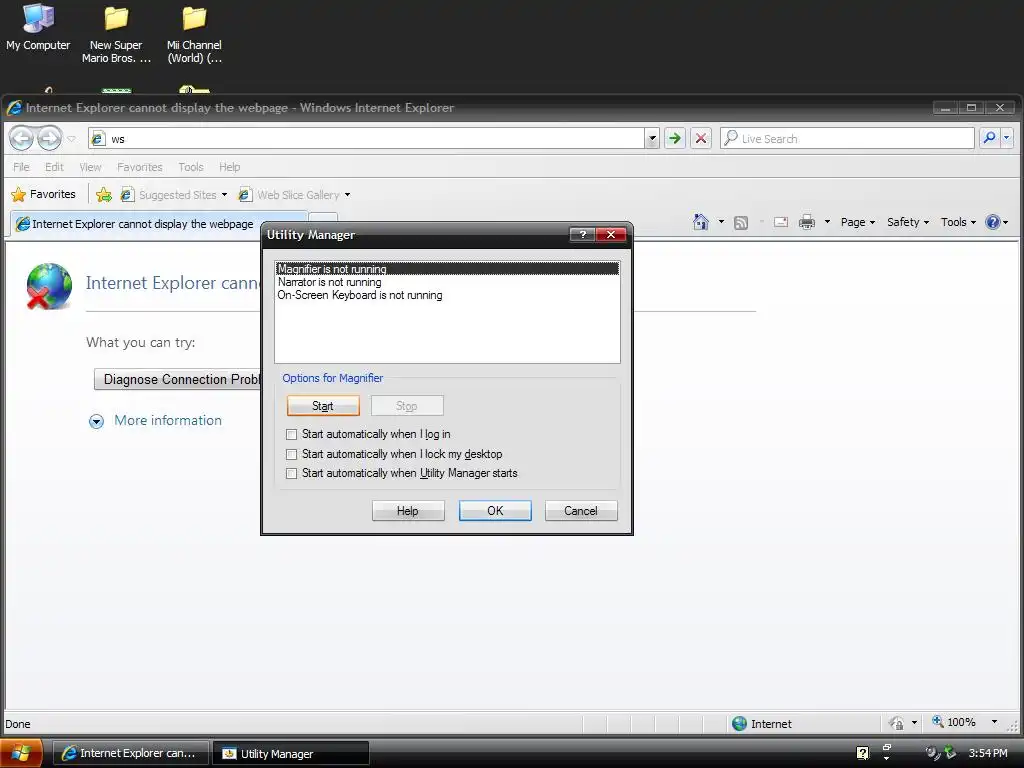The height and width of the screenshot is (768, 1024).
Task: Click the status bar privacy lock icon
Action: tap(897, 723)
